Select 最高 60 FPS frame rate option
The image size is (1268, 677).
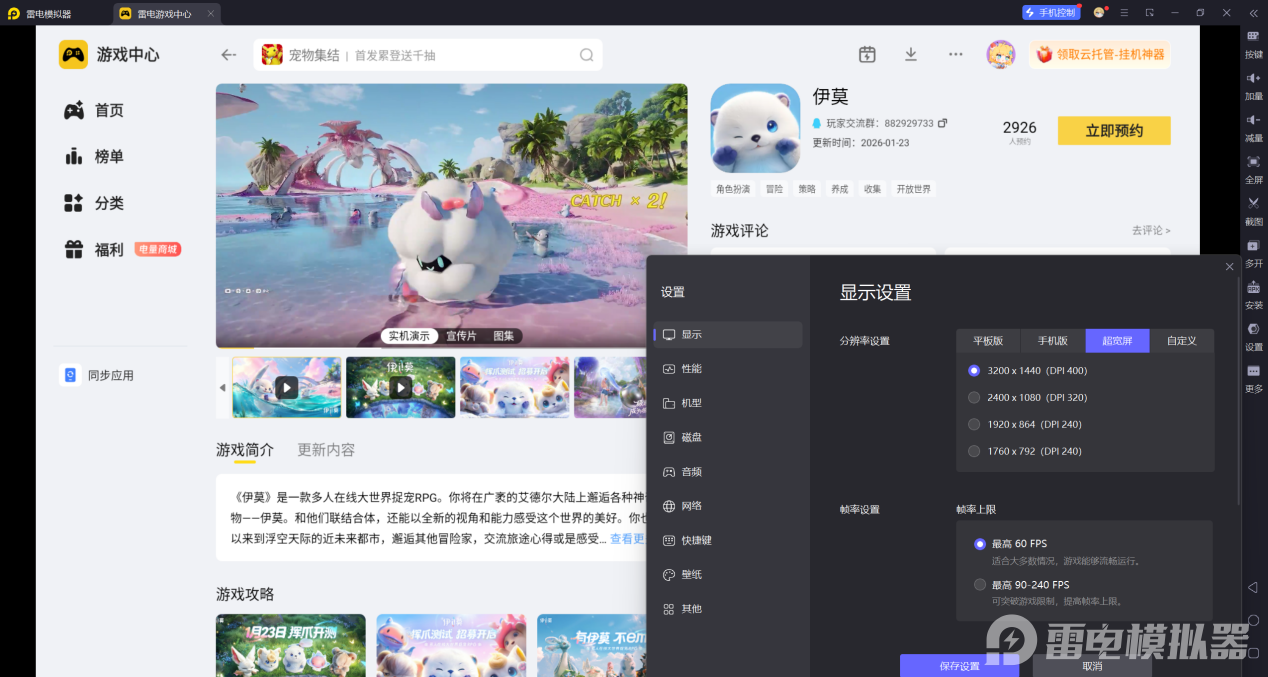click(1011, 544)
